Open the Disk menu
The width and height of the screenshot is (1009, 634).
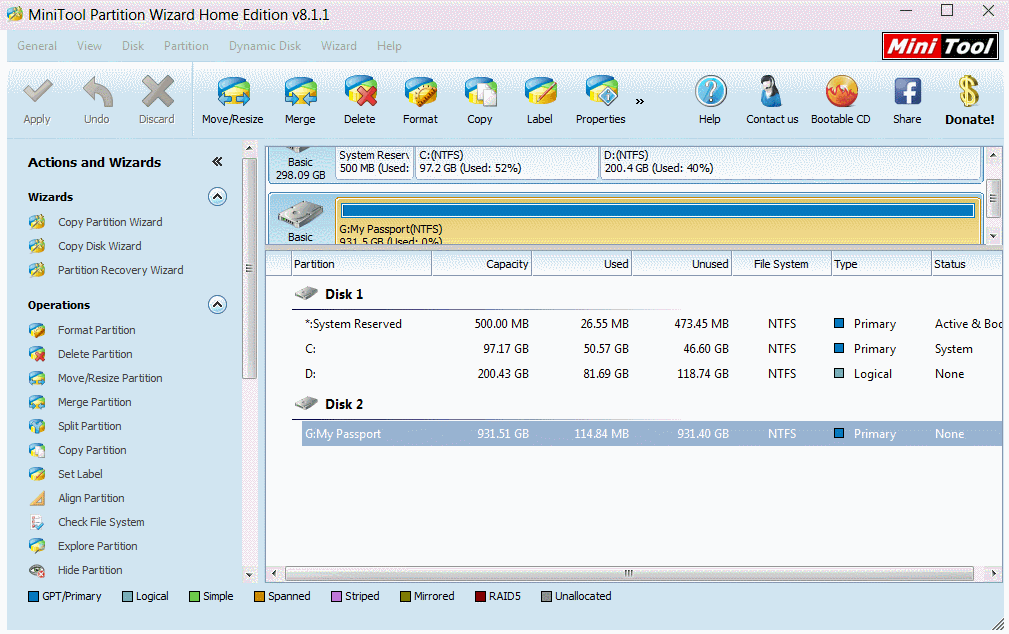(x=133, y=46)
